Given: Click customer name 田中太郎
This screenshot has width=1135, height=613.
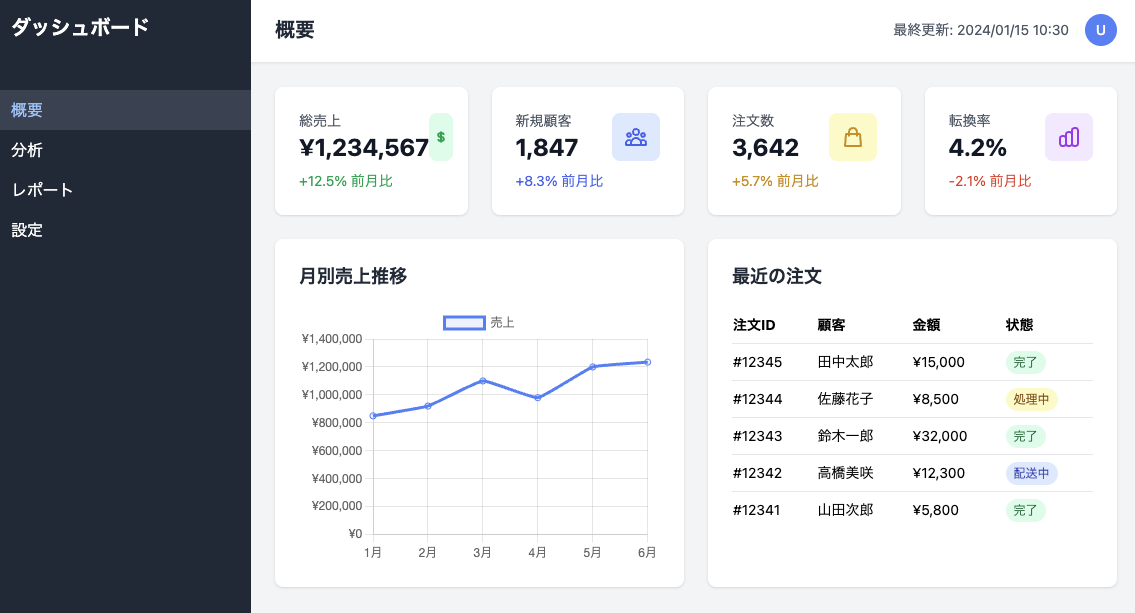Looking at the screenshot, I should point(845,362).
